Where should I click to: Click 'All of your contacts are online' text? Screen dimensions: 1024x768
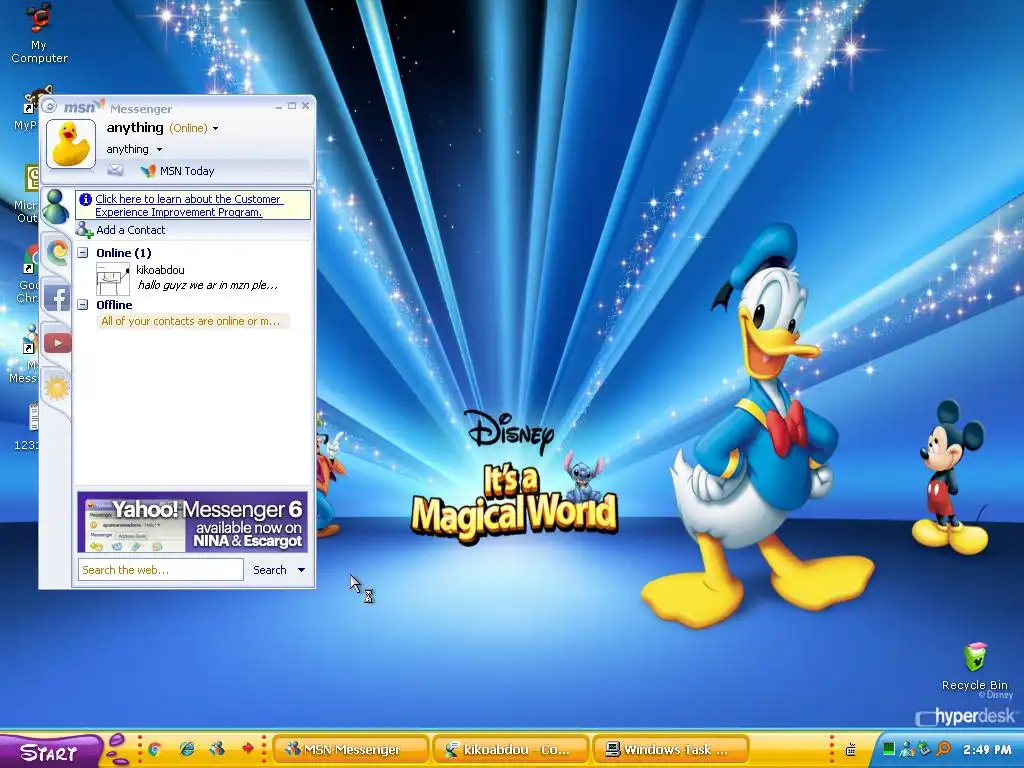point(190,321)
